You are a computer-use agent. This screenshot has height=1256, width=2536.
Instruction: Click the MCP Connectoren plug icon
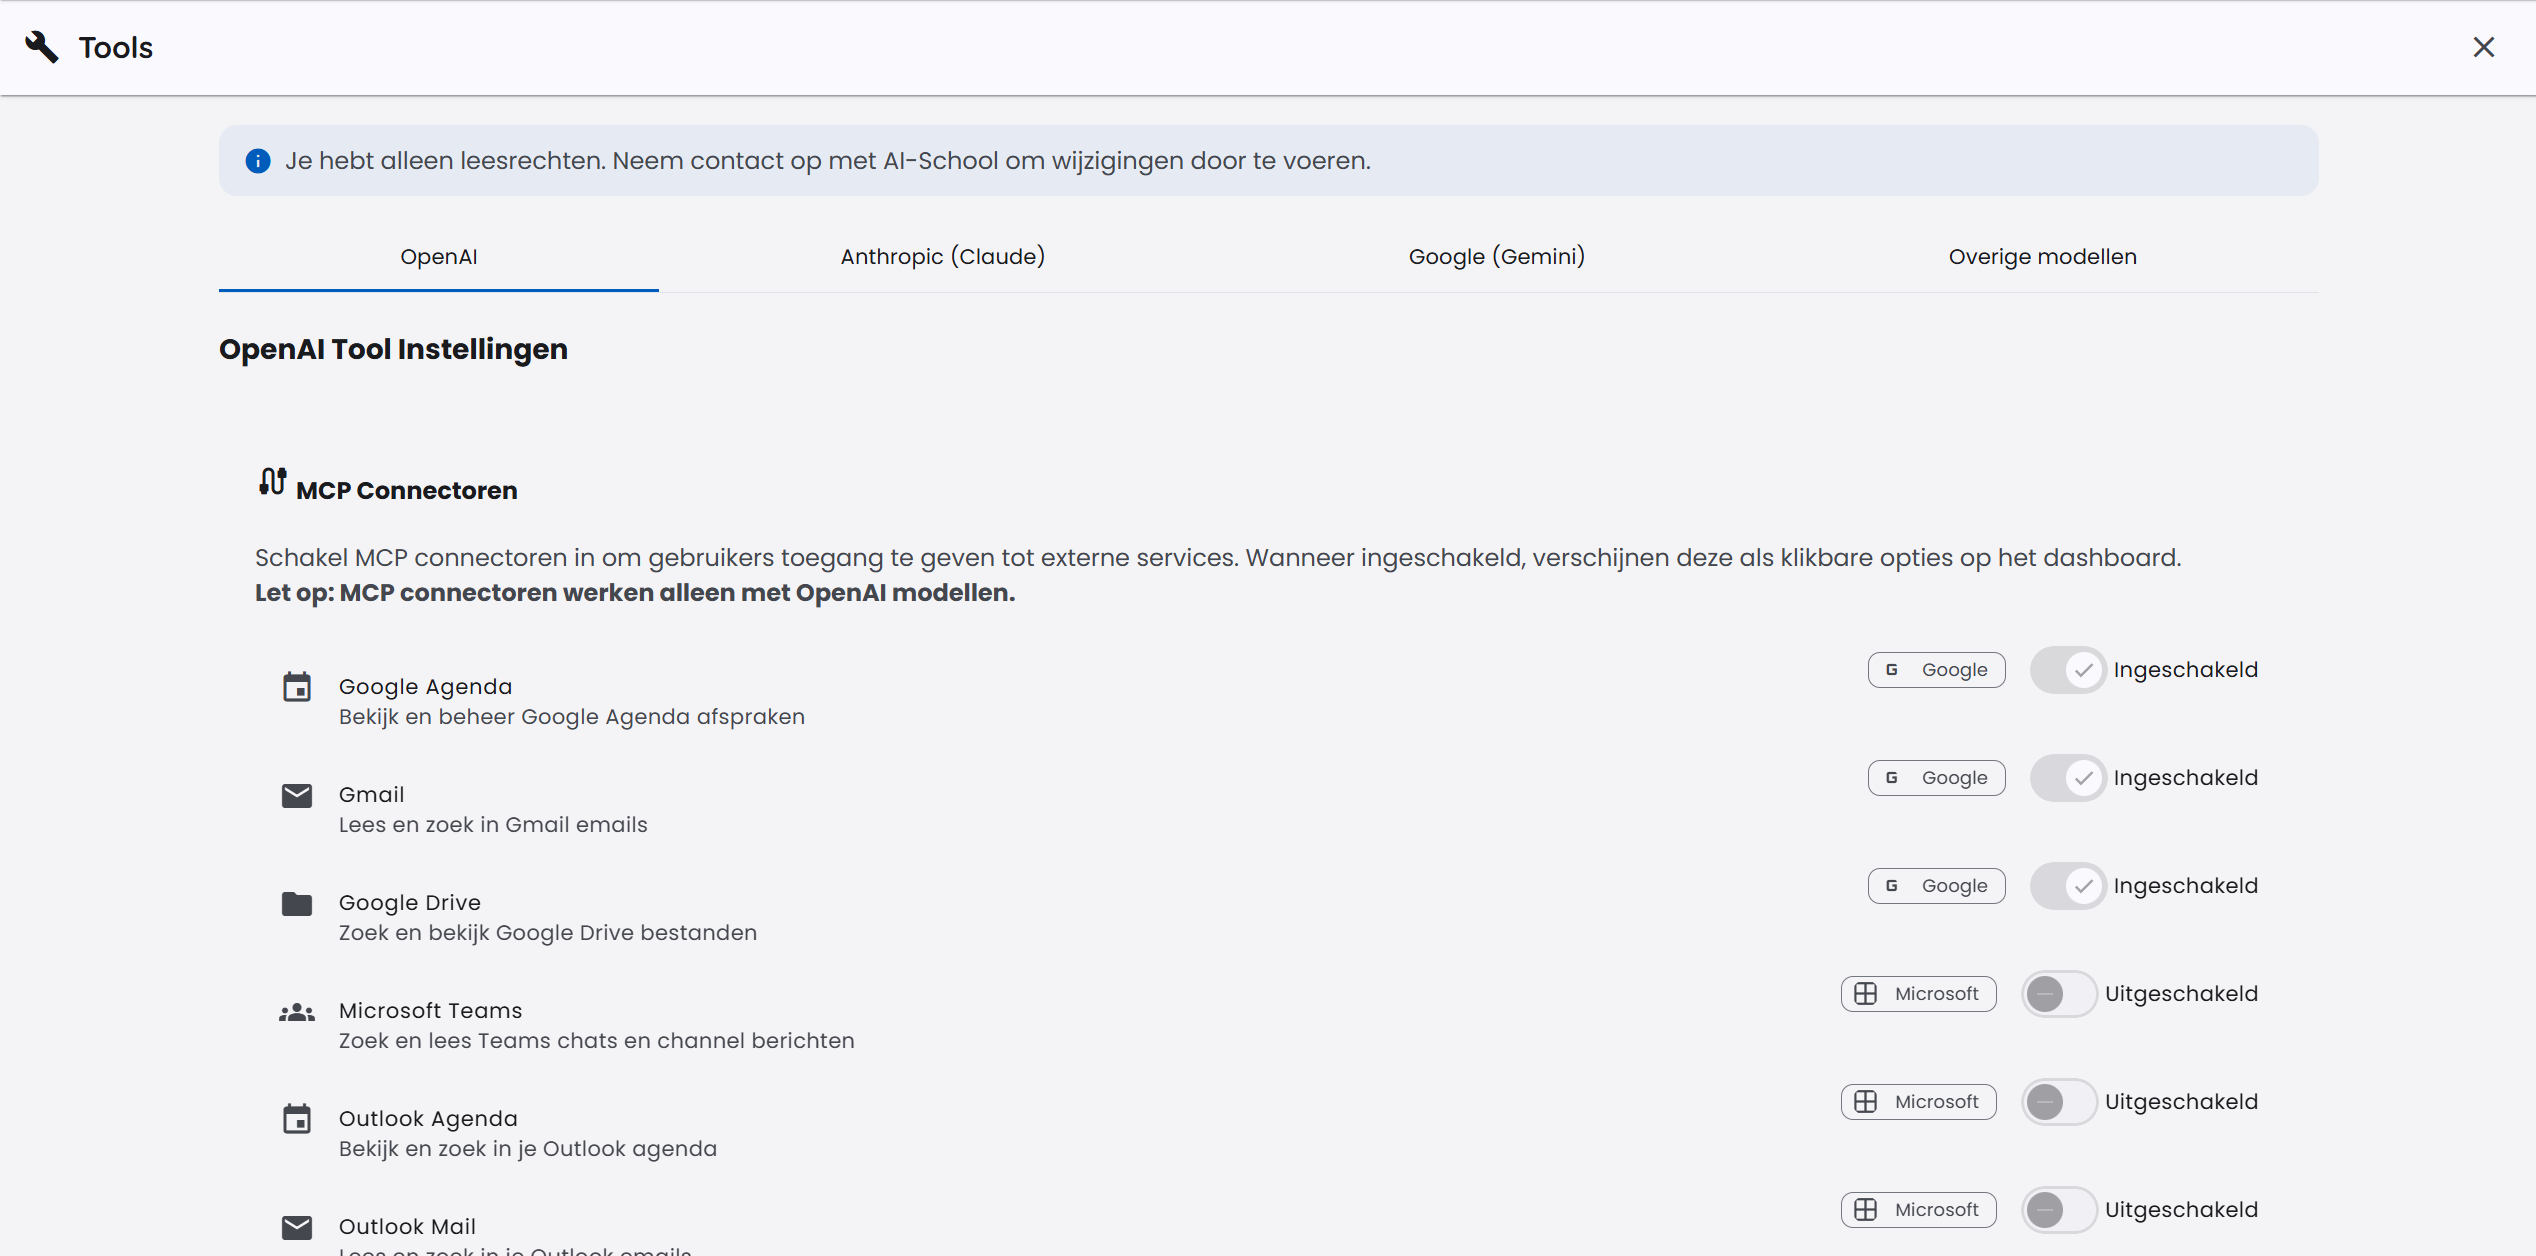point(270,482)
